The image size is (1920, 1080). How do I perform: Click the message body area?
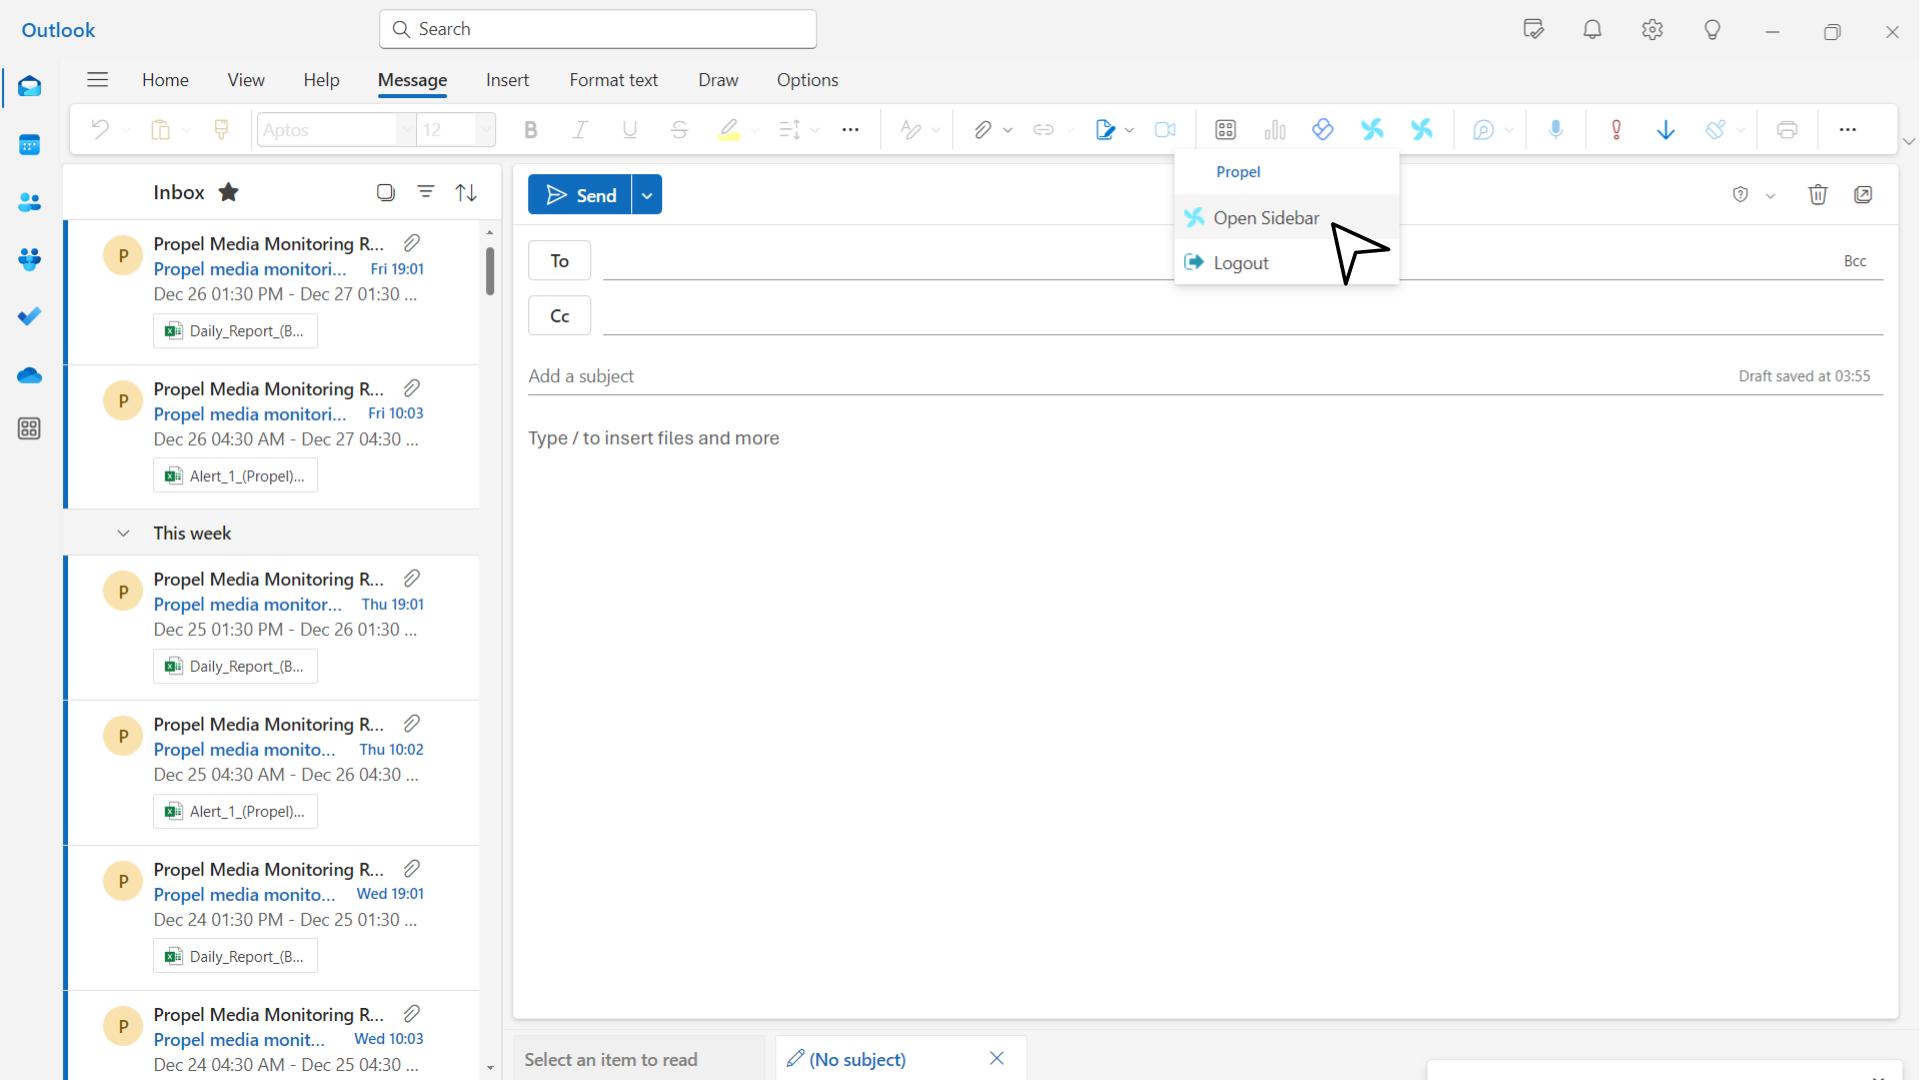[x=1205, y=720]
